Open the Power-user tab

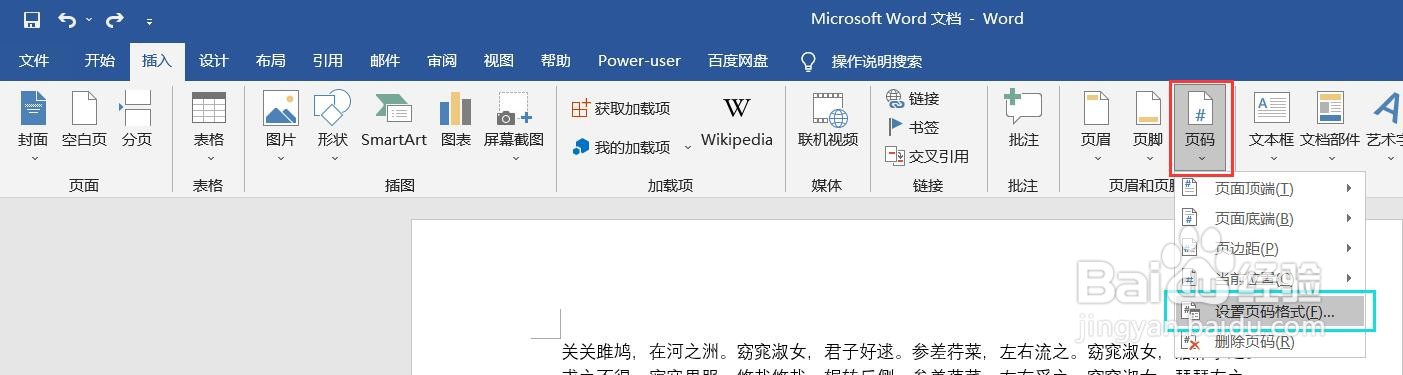point(639,61)
